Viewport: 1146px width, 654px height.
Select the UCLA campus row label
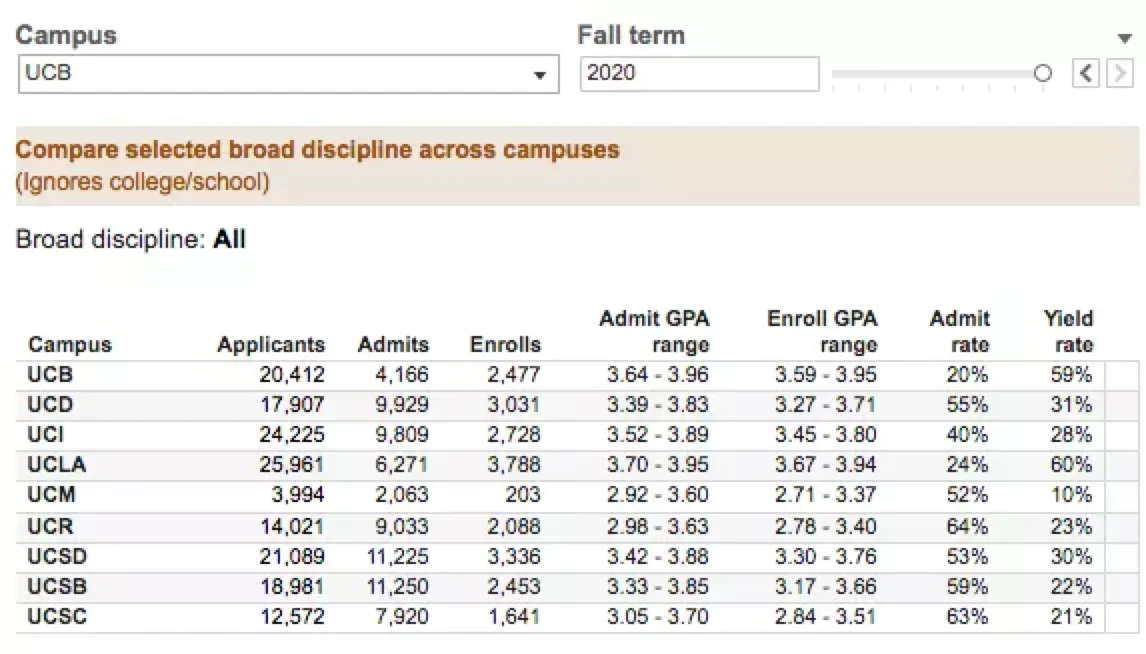point(57,465)
